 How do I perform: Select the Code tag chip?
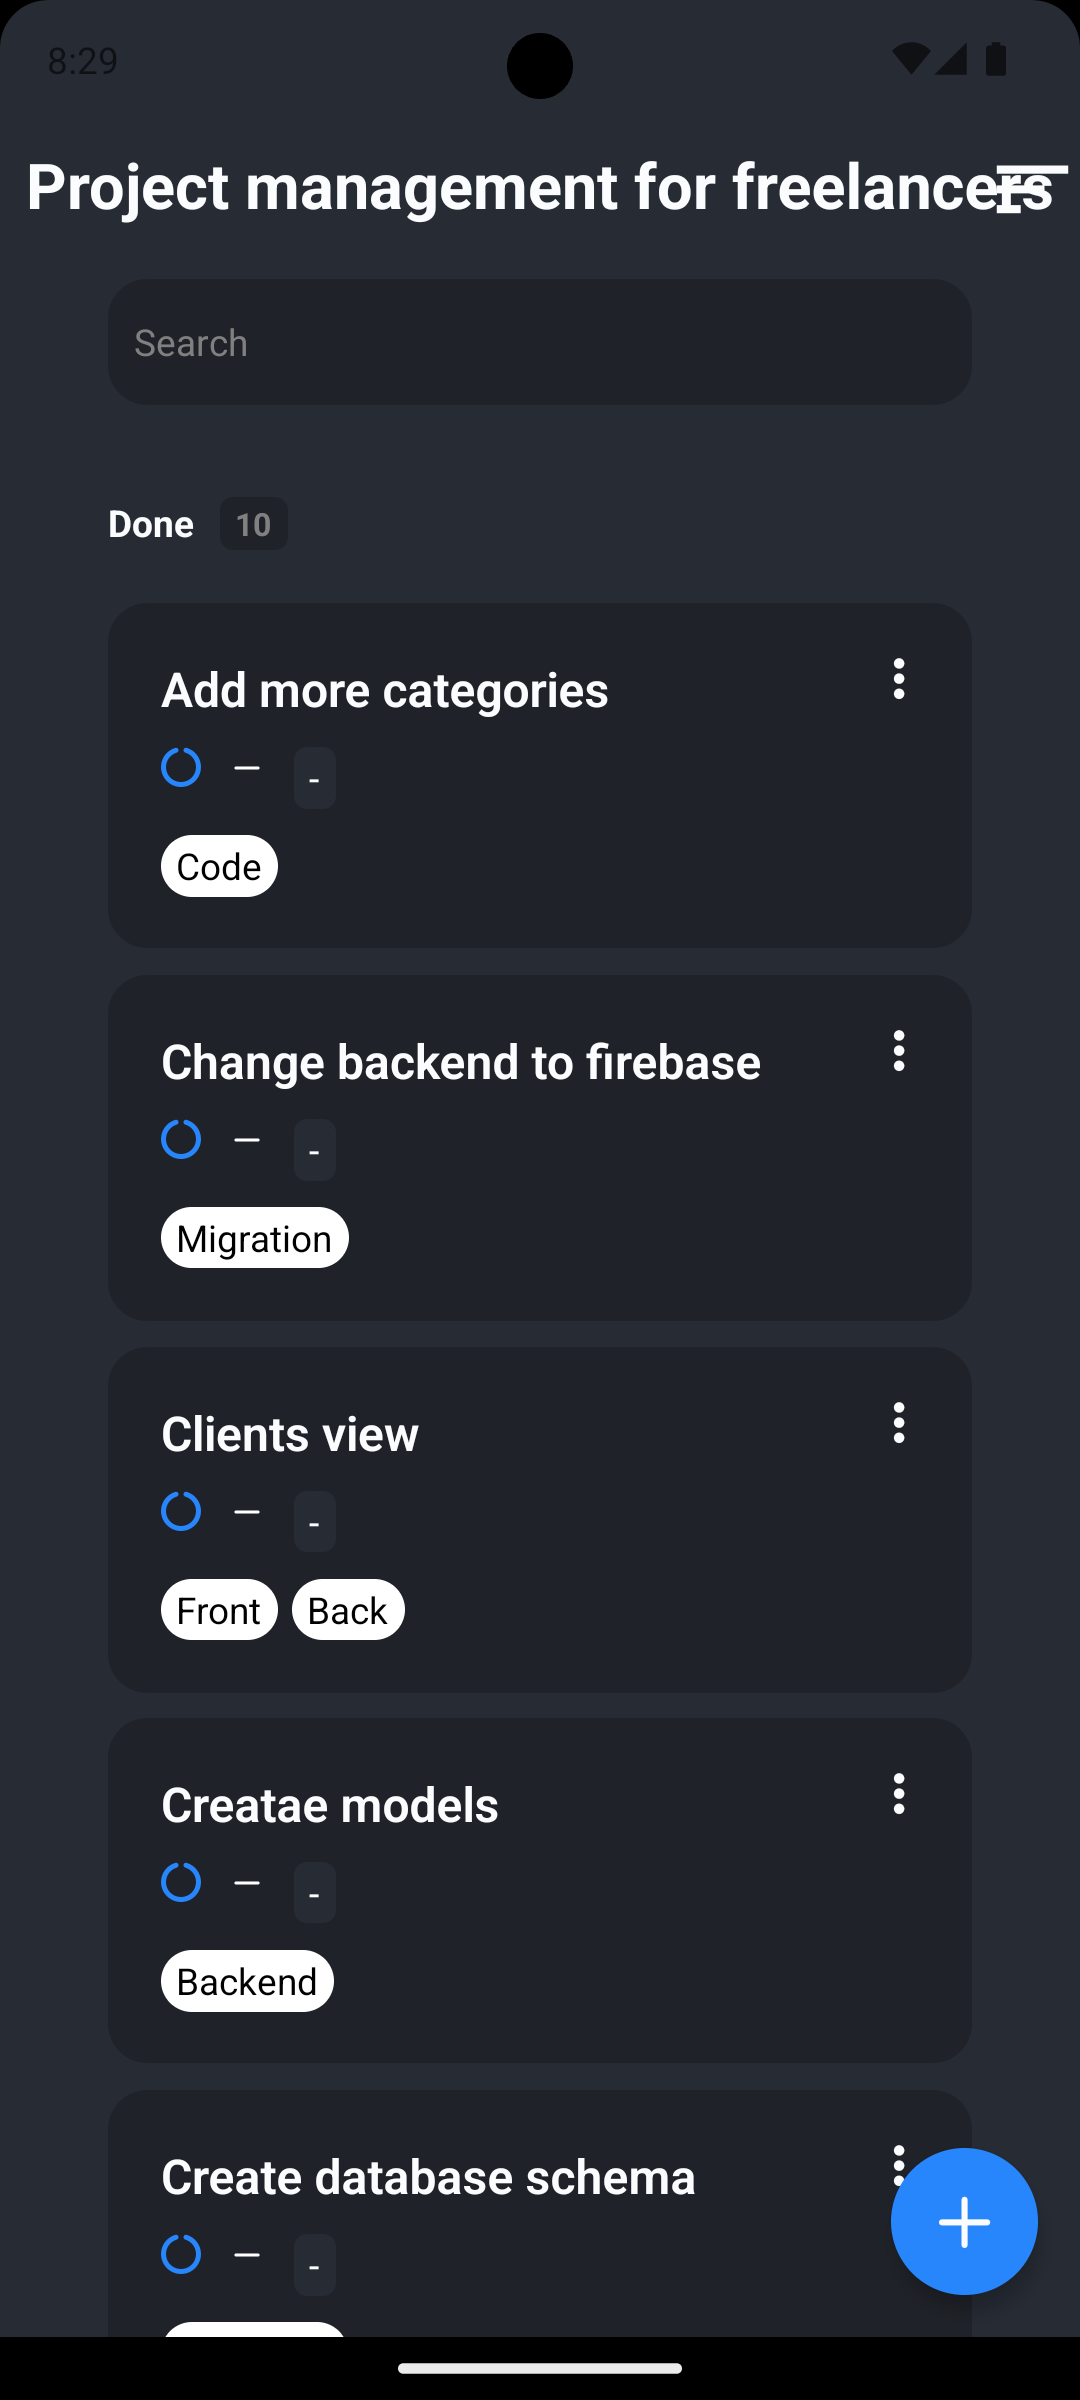point(219,866)
